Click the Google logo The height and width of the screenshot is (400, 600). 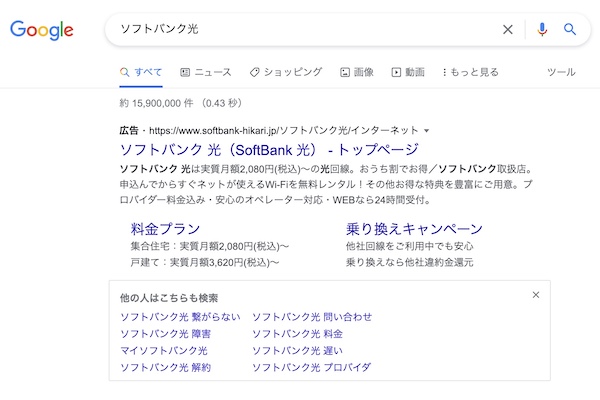point(42,30)
